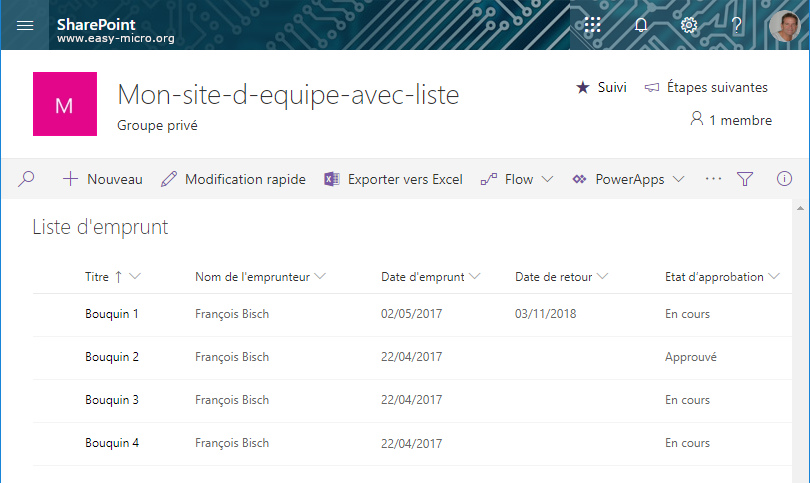The width and height of the screenshot is (810, 483).
Task: Click the Approuvé status cell
Action: click(x=691, y=357)
